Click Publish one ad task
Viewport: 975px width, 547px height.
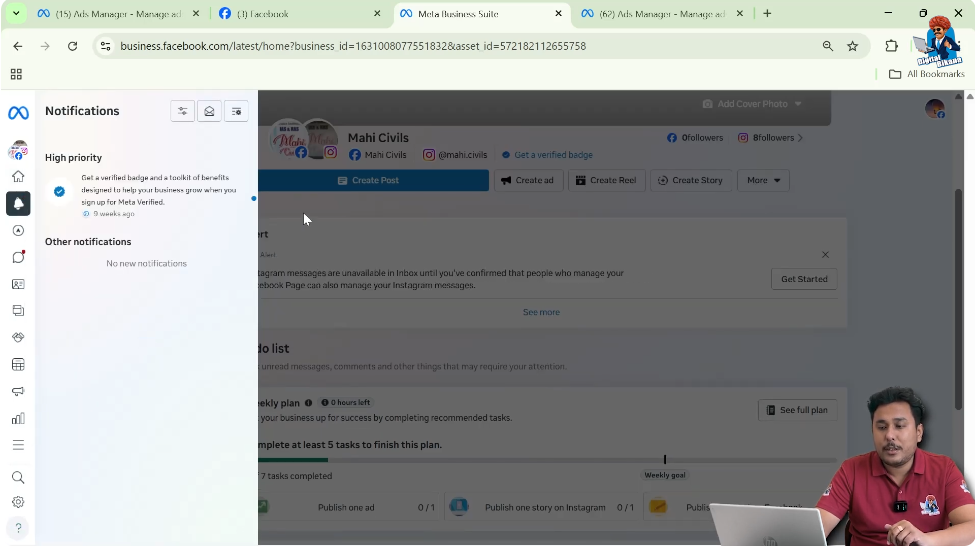coord(348,507)
